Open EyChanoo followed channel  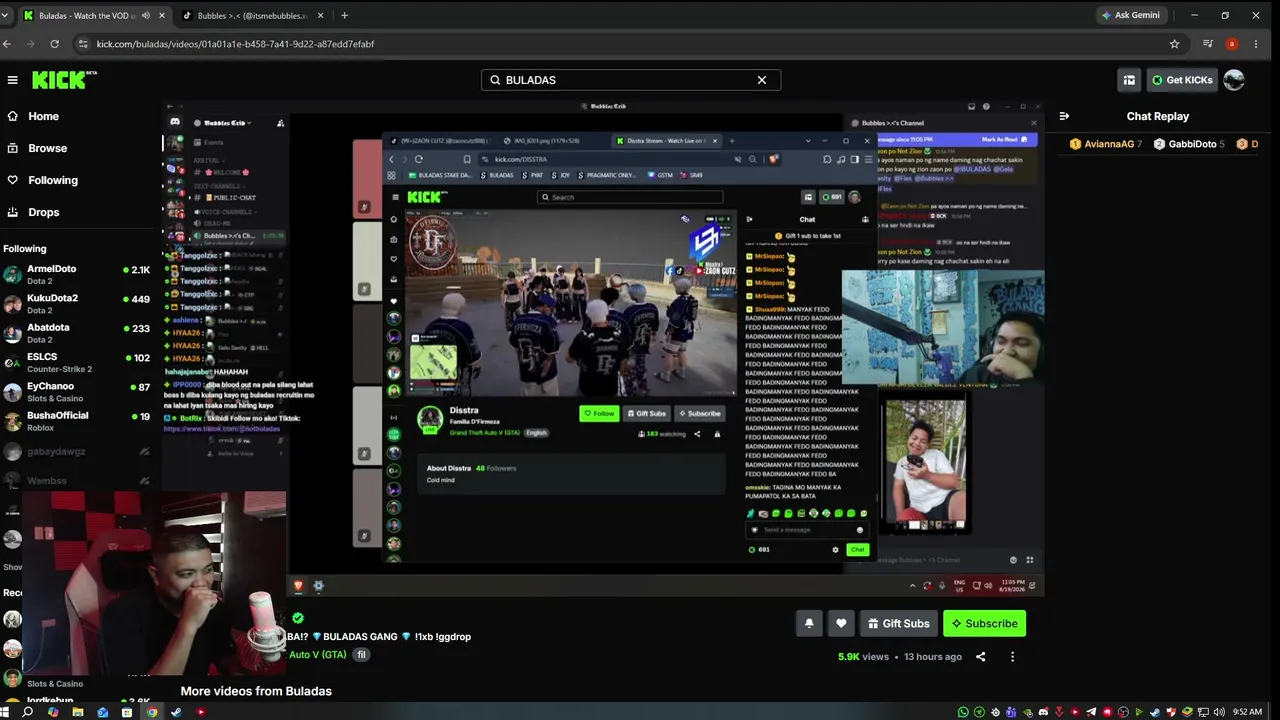[x=78, y=391]
